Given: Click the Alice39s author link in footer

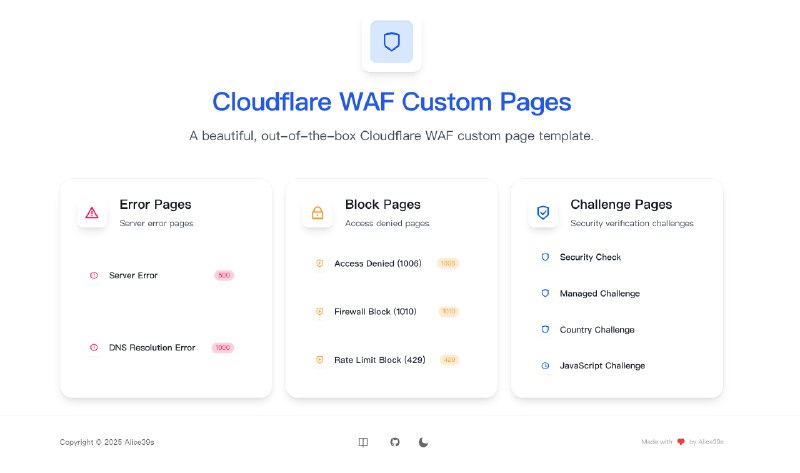Looking at the screenshot, I should click(711, 441).
